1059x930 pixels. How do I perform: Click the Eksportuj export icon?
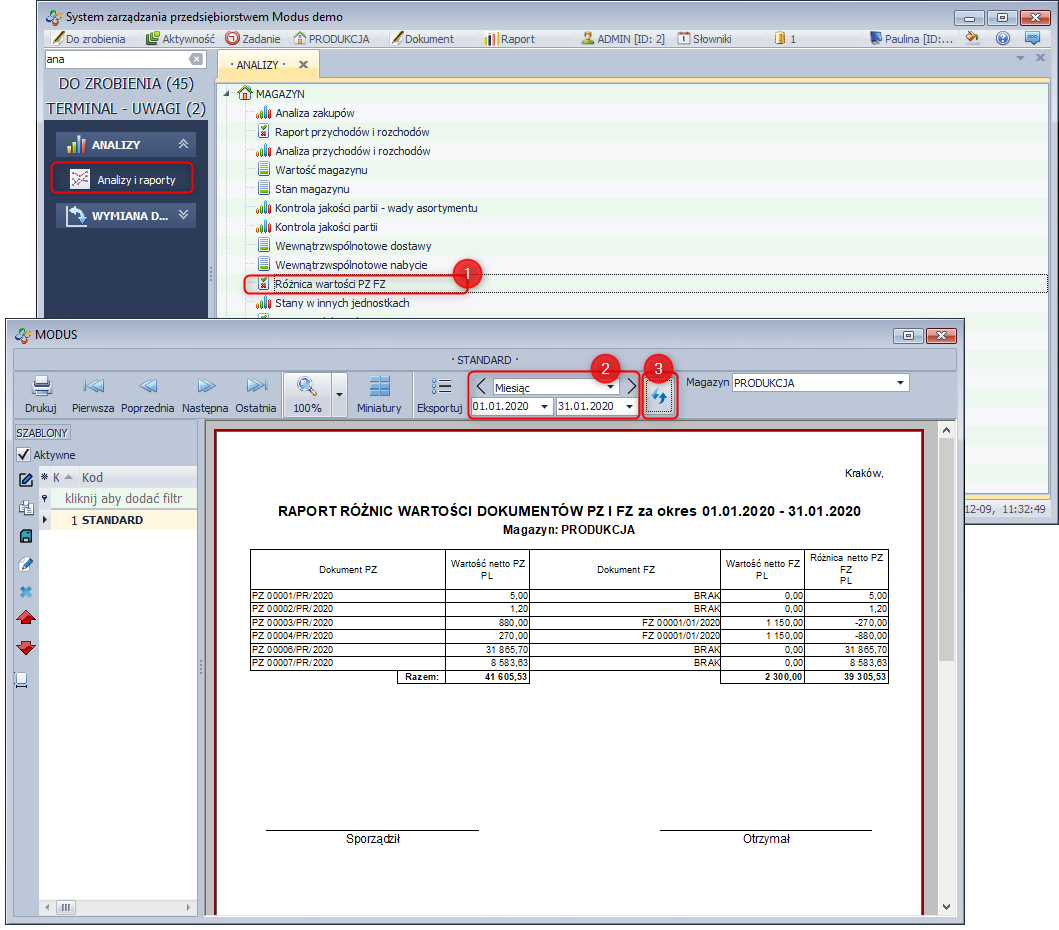coord(440,387)
